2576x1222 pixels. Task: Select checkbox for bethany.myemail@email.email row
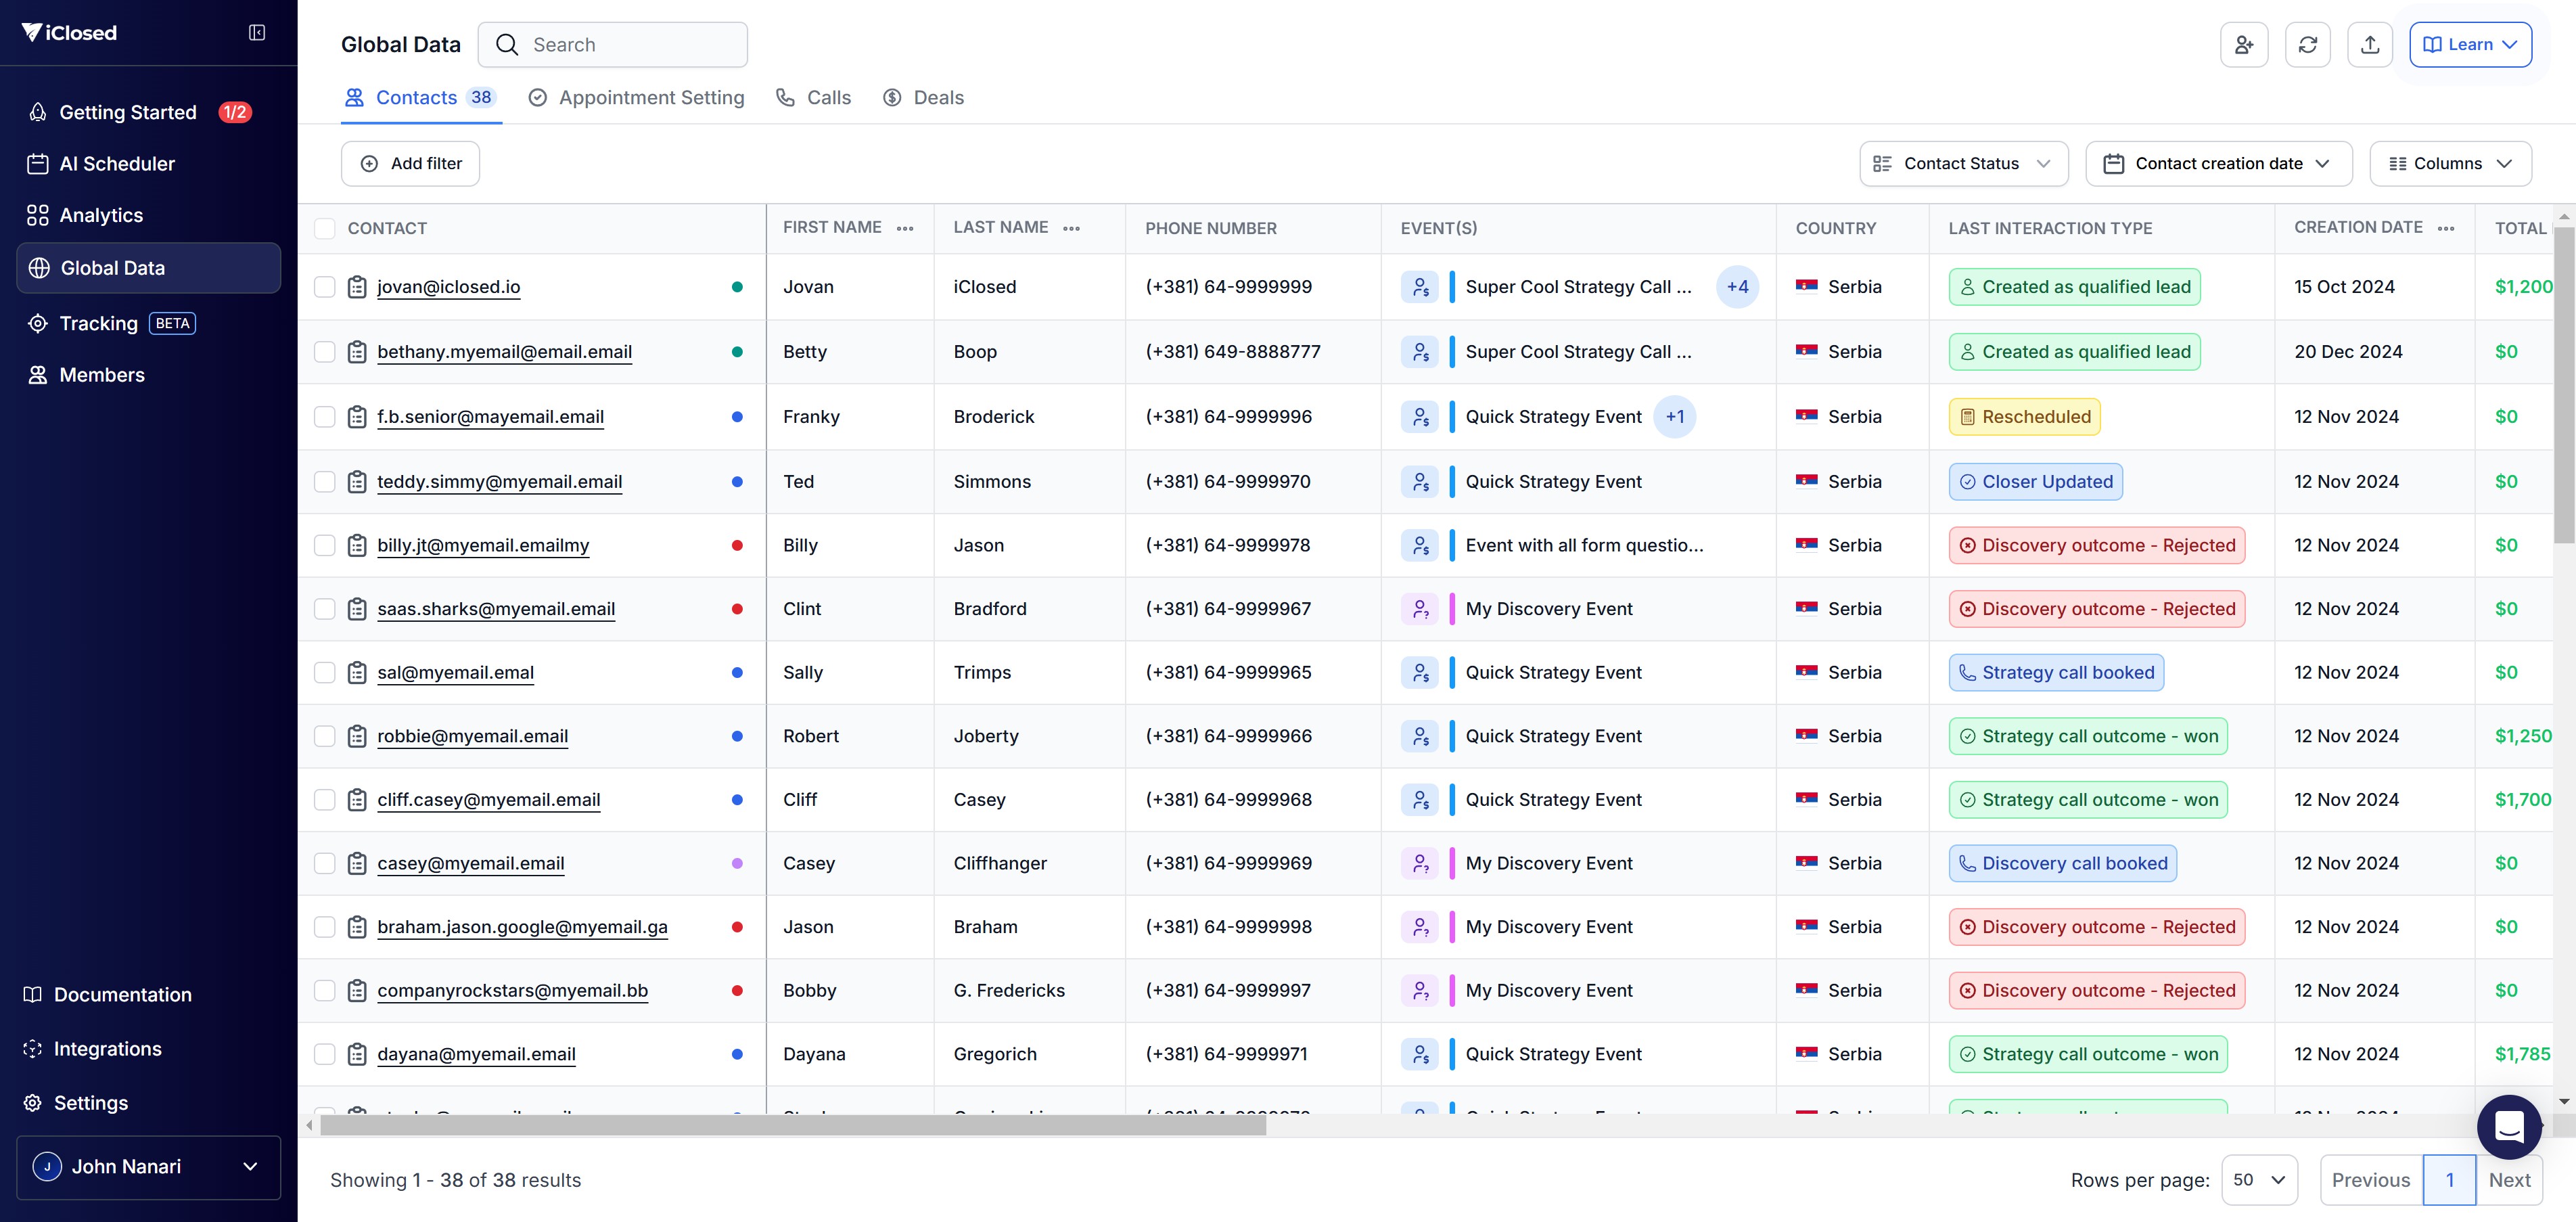click(324, 352)
